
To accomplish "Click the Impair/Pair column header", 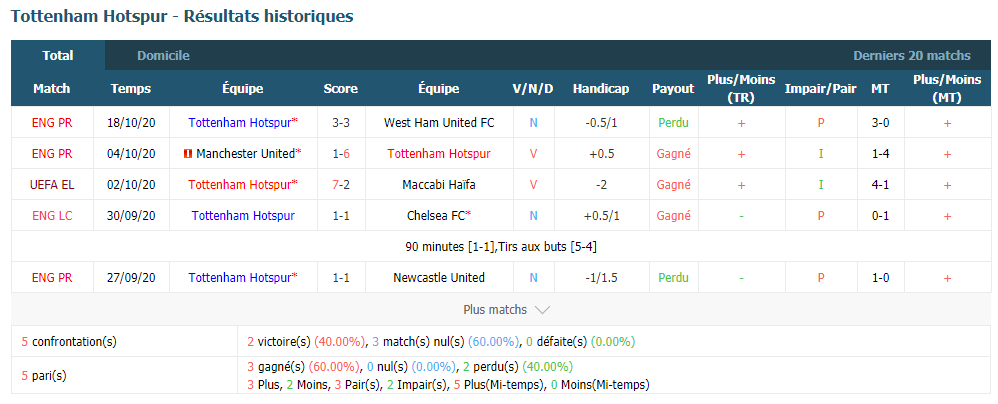I will point(820,88).
